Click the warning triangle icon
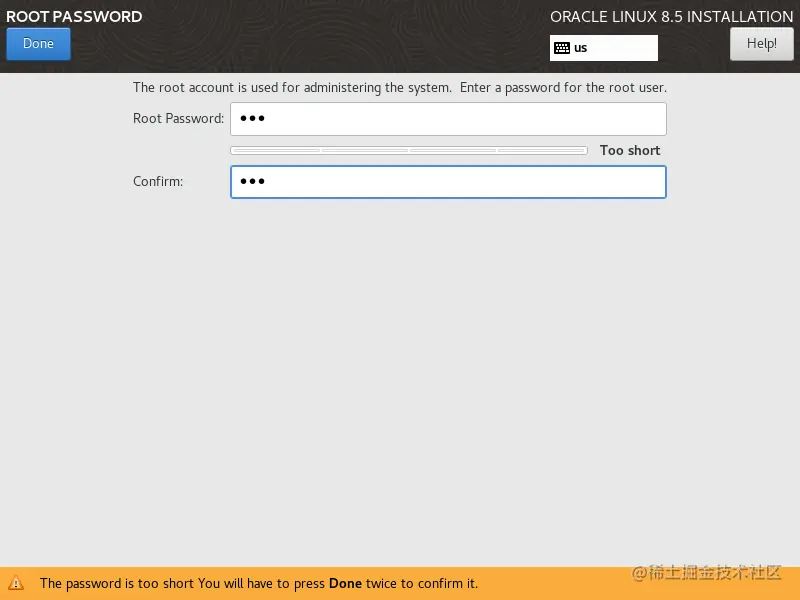Image resolution: width=800 pixels, height=600 pixels. point(16,583)
